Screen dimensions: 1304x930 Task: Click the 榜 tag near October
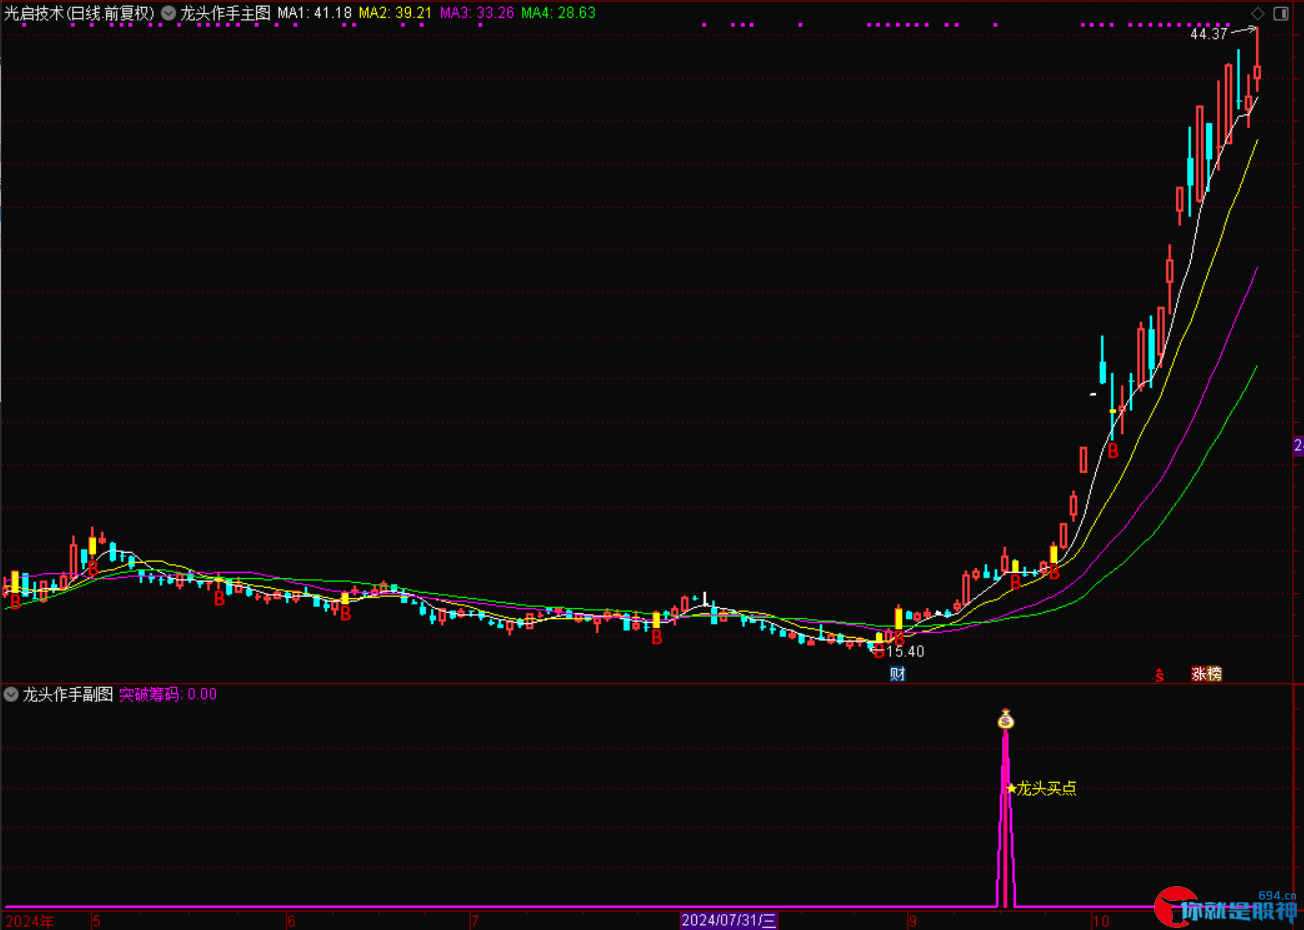(1215, 674)
